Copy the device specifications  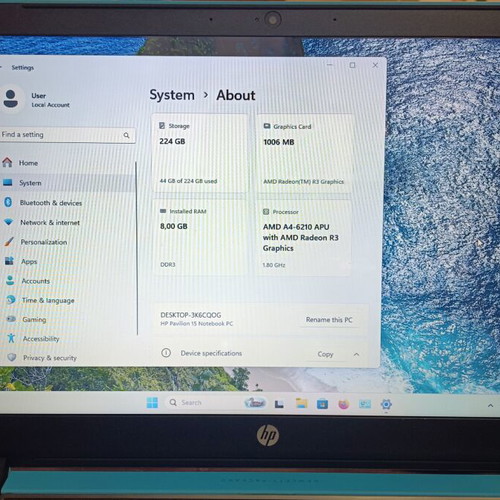point(325,354)
